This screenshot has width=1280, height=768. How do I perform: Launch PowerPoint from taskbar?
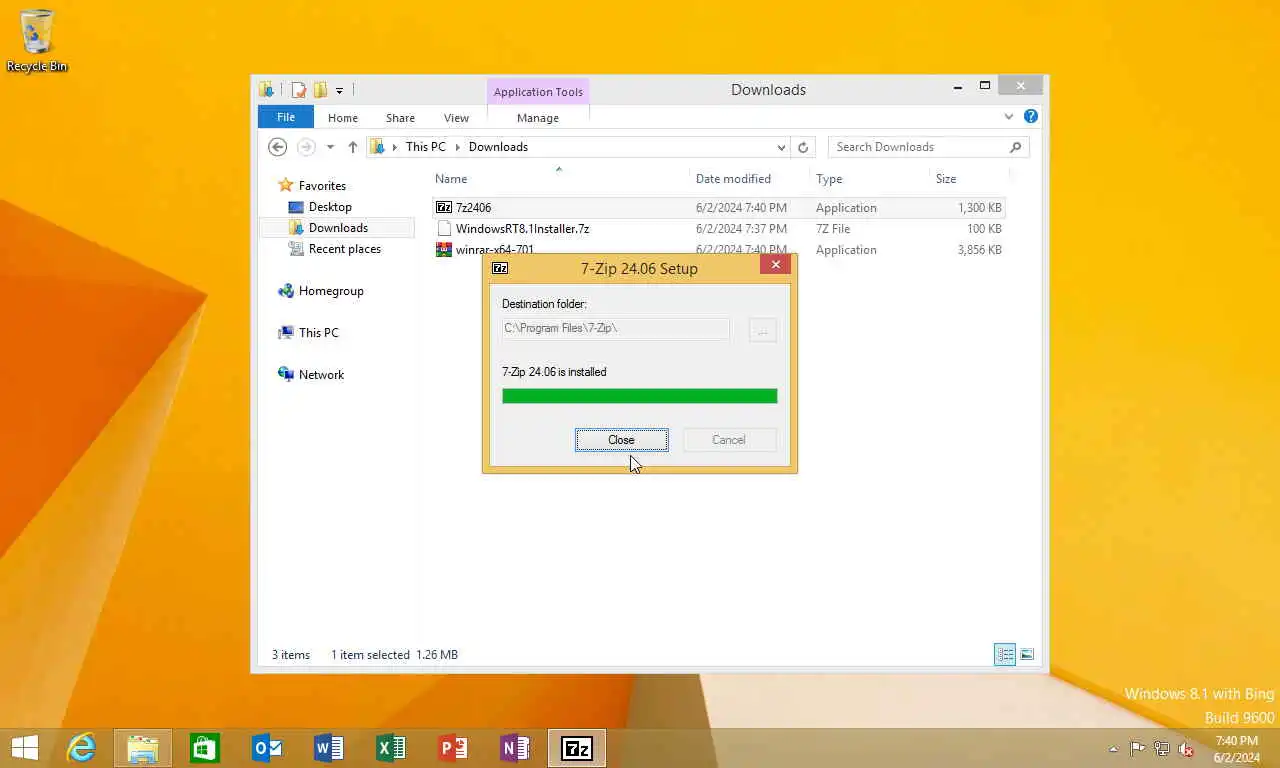click(453, 748)
